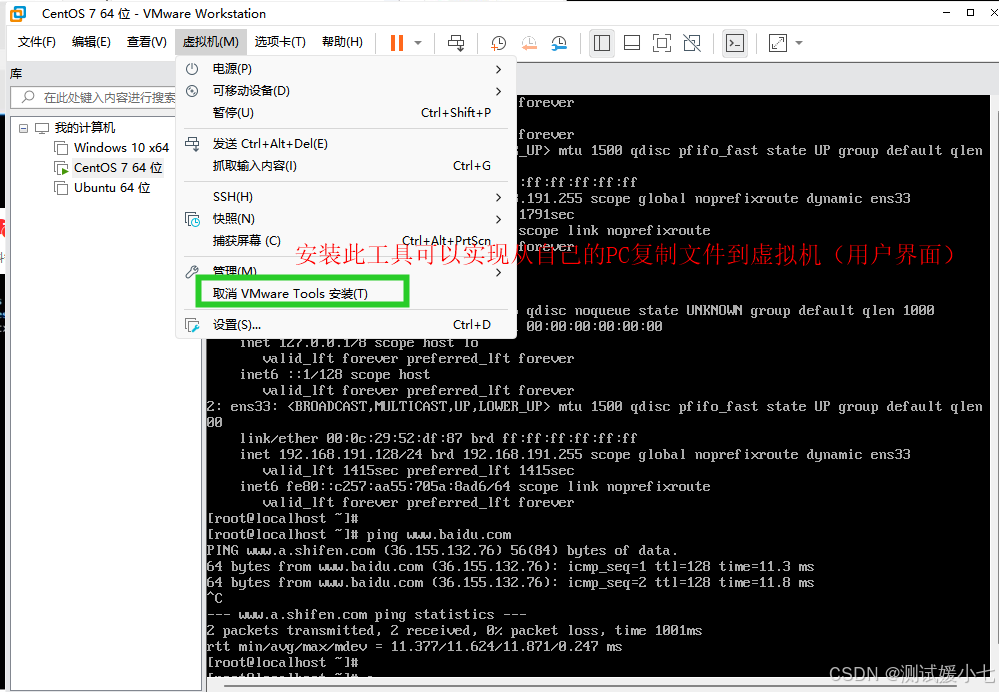Click the take snapshot toolbar icon
Viewport: 999px width, 692px height.
pyautogui.click(x=498, y=43)
